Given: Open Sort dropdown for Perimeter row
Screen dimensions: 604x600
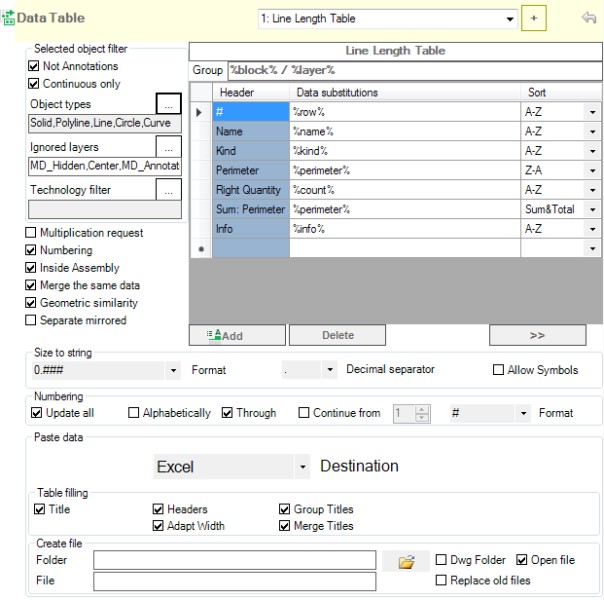Looking at the screenshot, I should pos(592,171).
